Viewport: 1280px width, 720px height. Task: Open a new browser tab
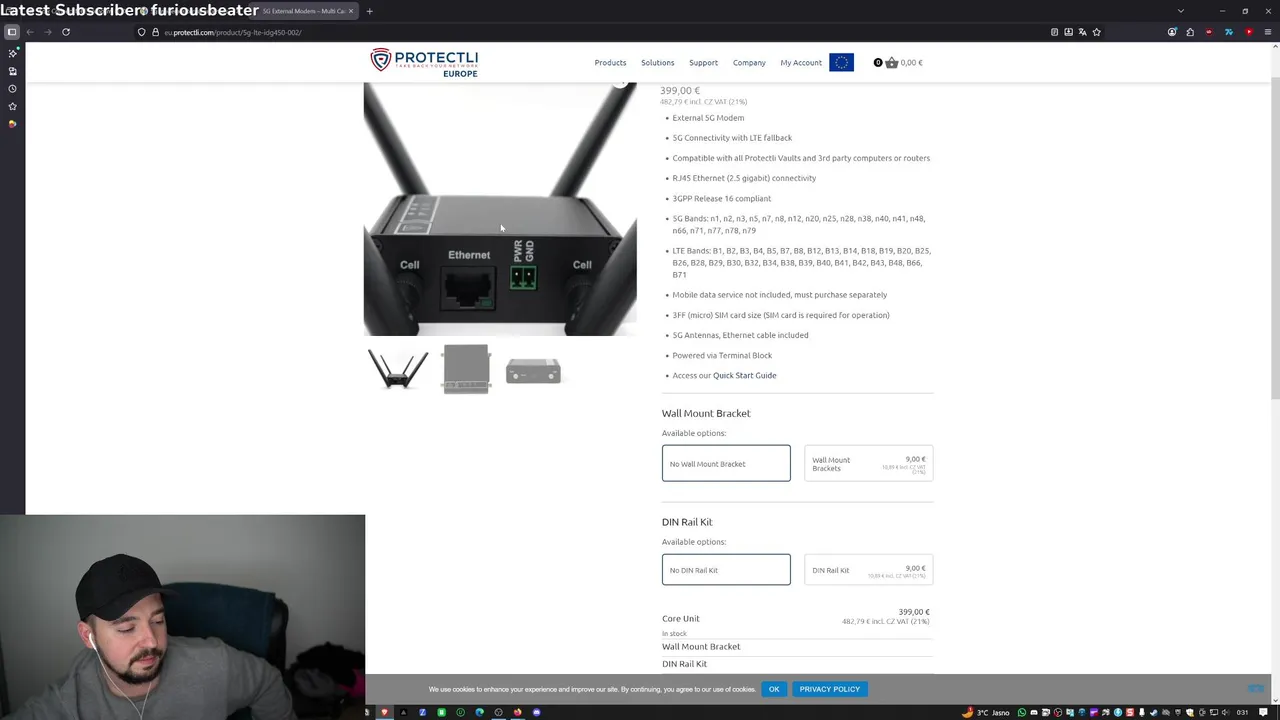point(369,11)
